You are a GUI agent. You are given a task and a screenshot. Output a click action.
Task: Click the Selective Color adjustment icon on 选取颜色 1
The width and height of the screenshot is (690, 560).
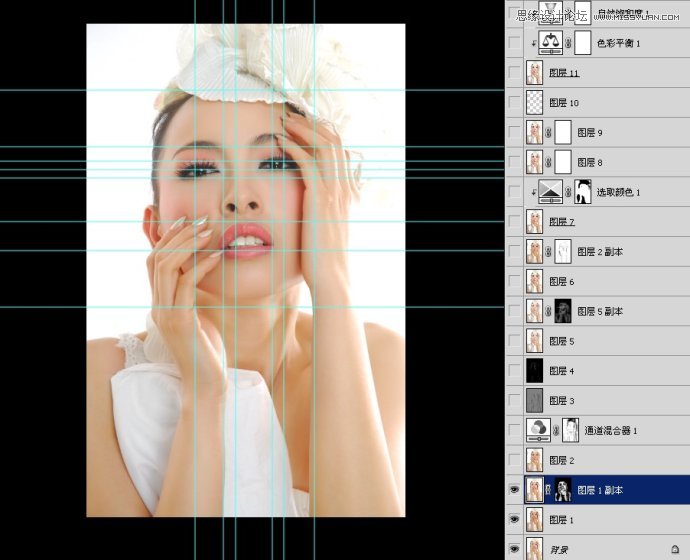[x=551, y=192]
